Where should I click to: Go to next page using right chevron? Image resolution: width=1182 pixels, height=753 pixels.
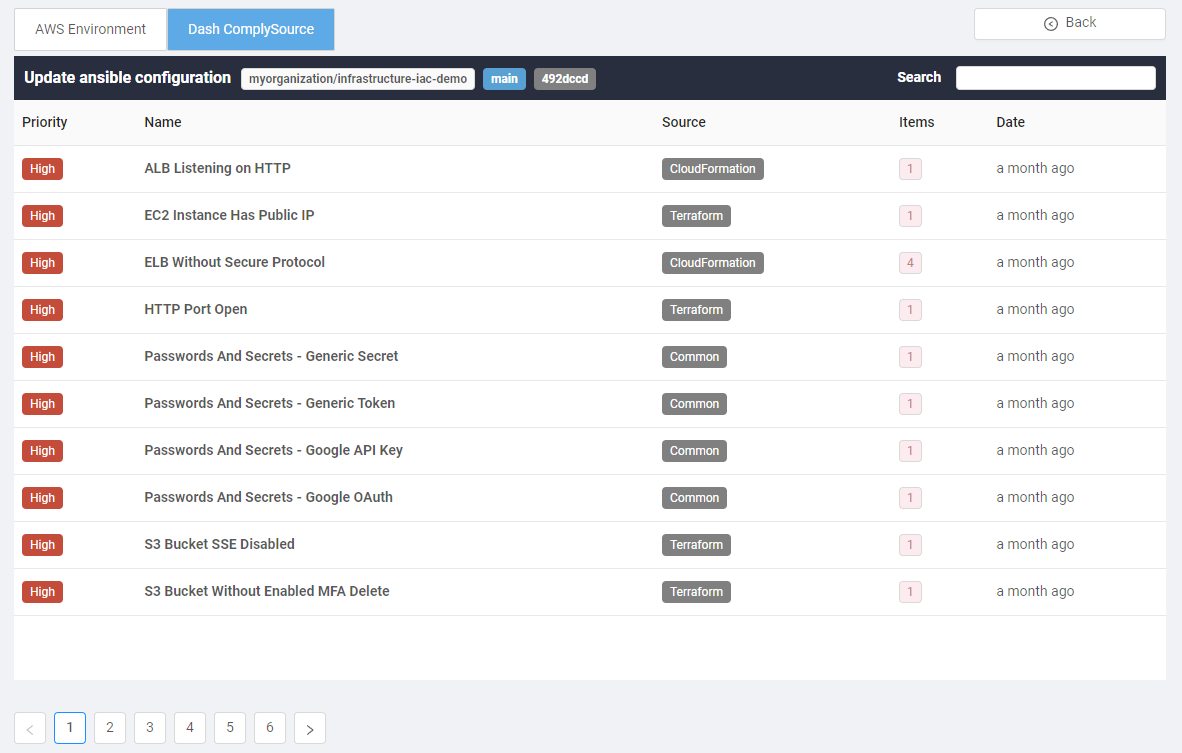point(310,729)
